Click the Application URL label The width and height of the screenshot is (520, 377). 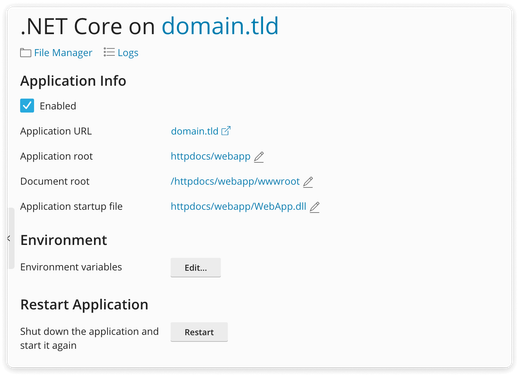click(56, 131)
